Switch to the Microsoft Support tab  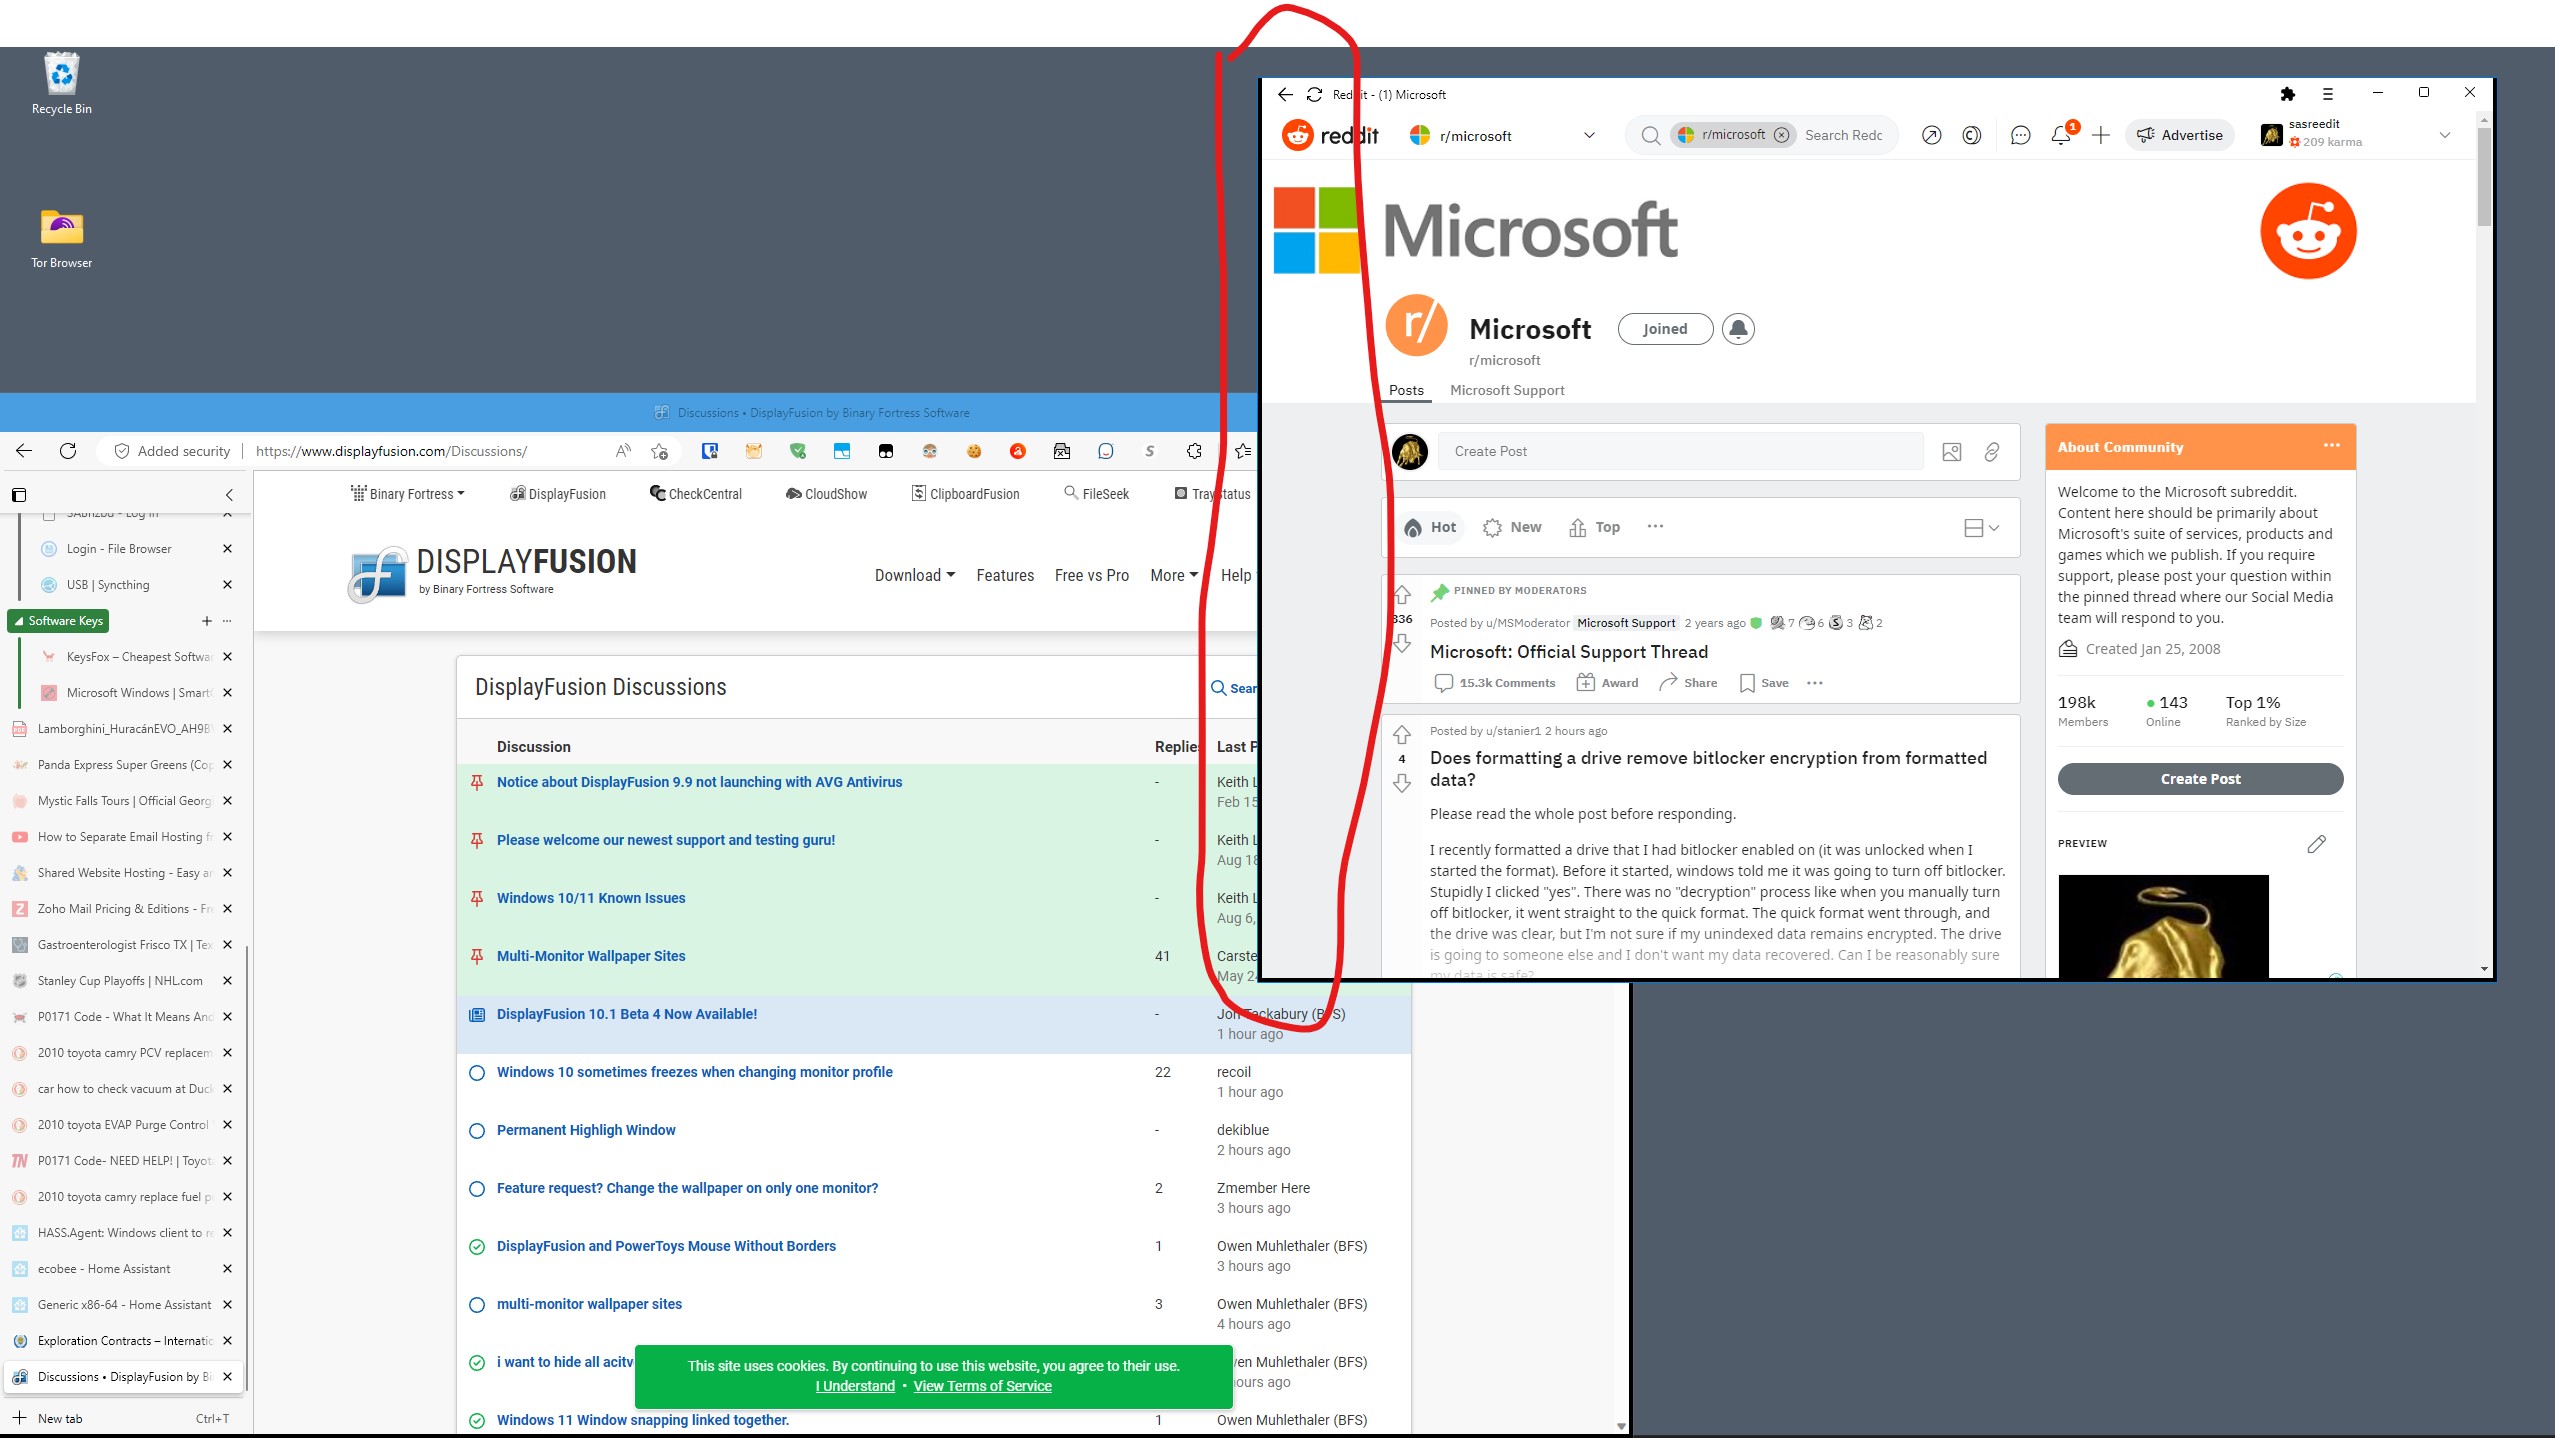coord(1506,390)
